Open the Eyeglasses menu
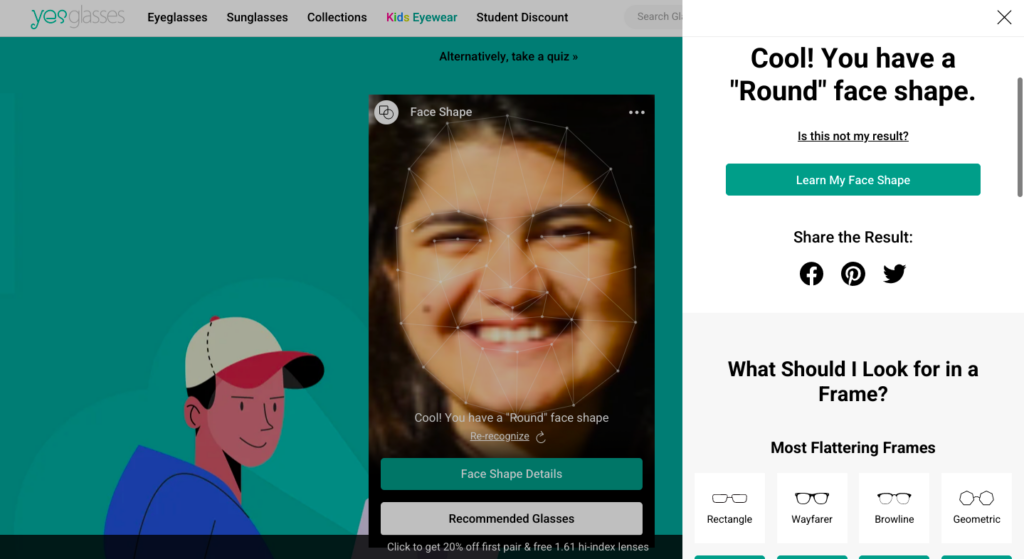This screenshot has height=559, width=1024. tap(177, 18)
